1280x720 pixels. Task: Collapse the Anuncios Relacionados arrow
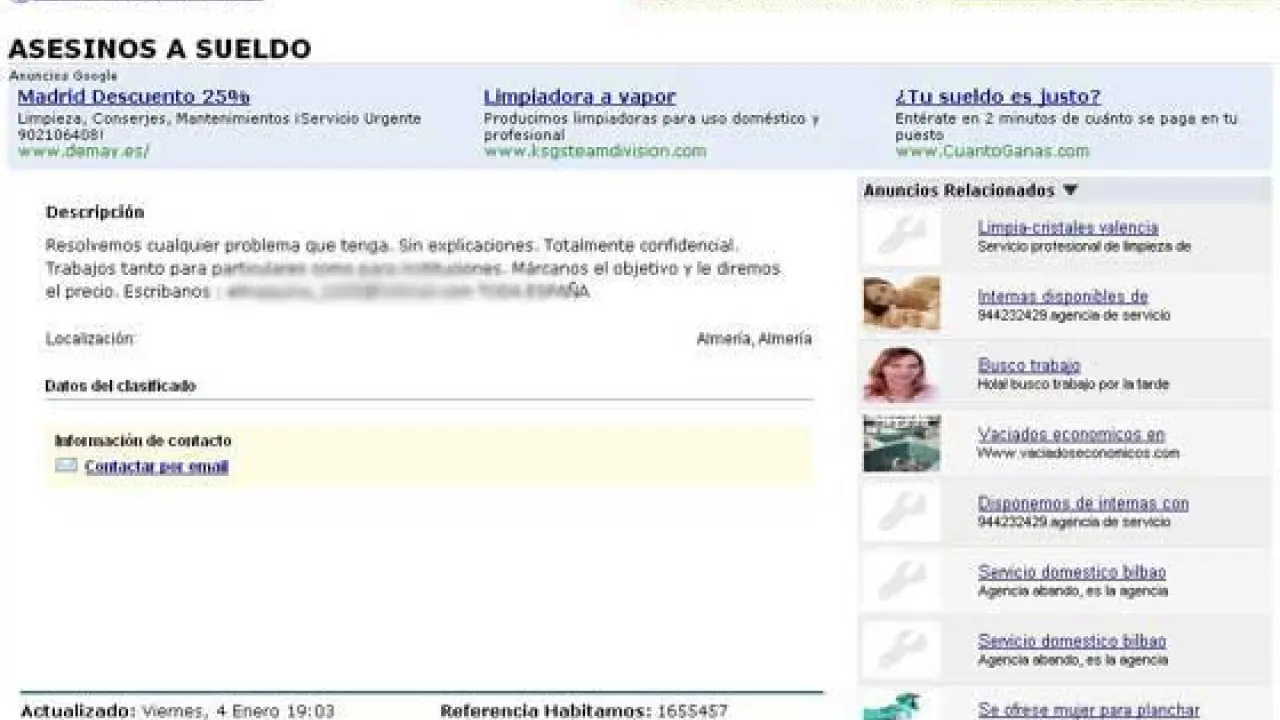(1070, 190)
